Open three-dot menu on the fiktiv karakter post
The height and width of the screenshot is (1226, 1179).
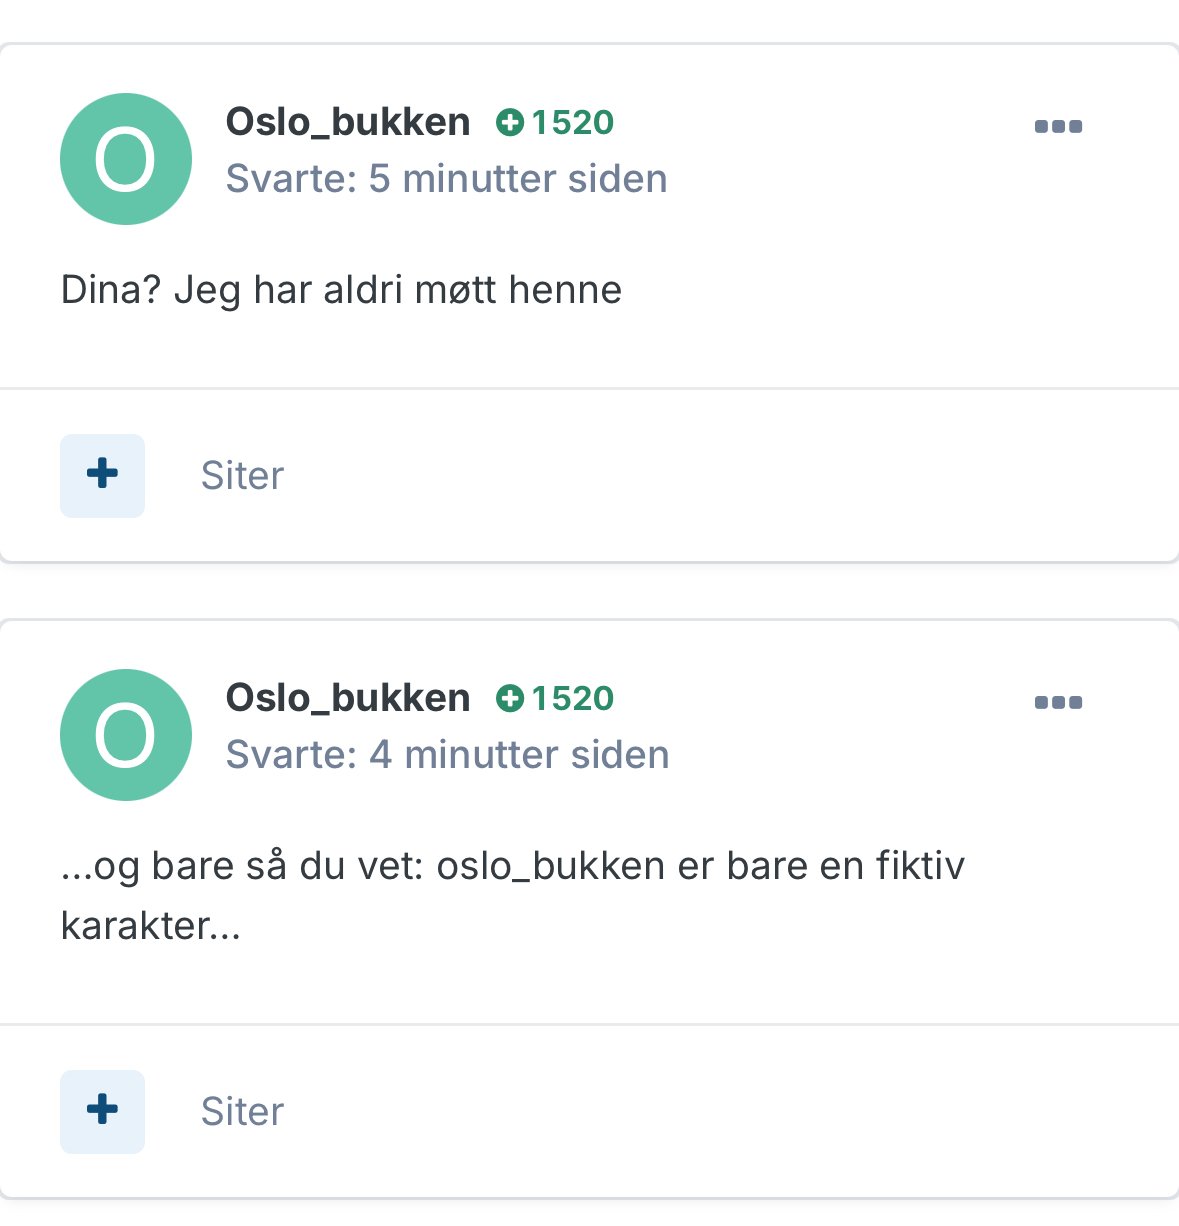(1058, 703)
